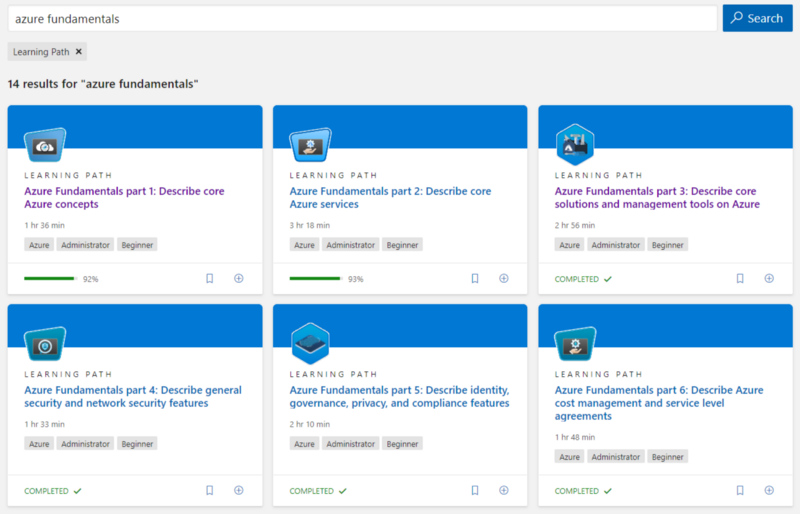Screen dimensions: 800x514
Task: Click the Administrator tag on part 4 card
Action: [85, 444]
